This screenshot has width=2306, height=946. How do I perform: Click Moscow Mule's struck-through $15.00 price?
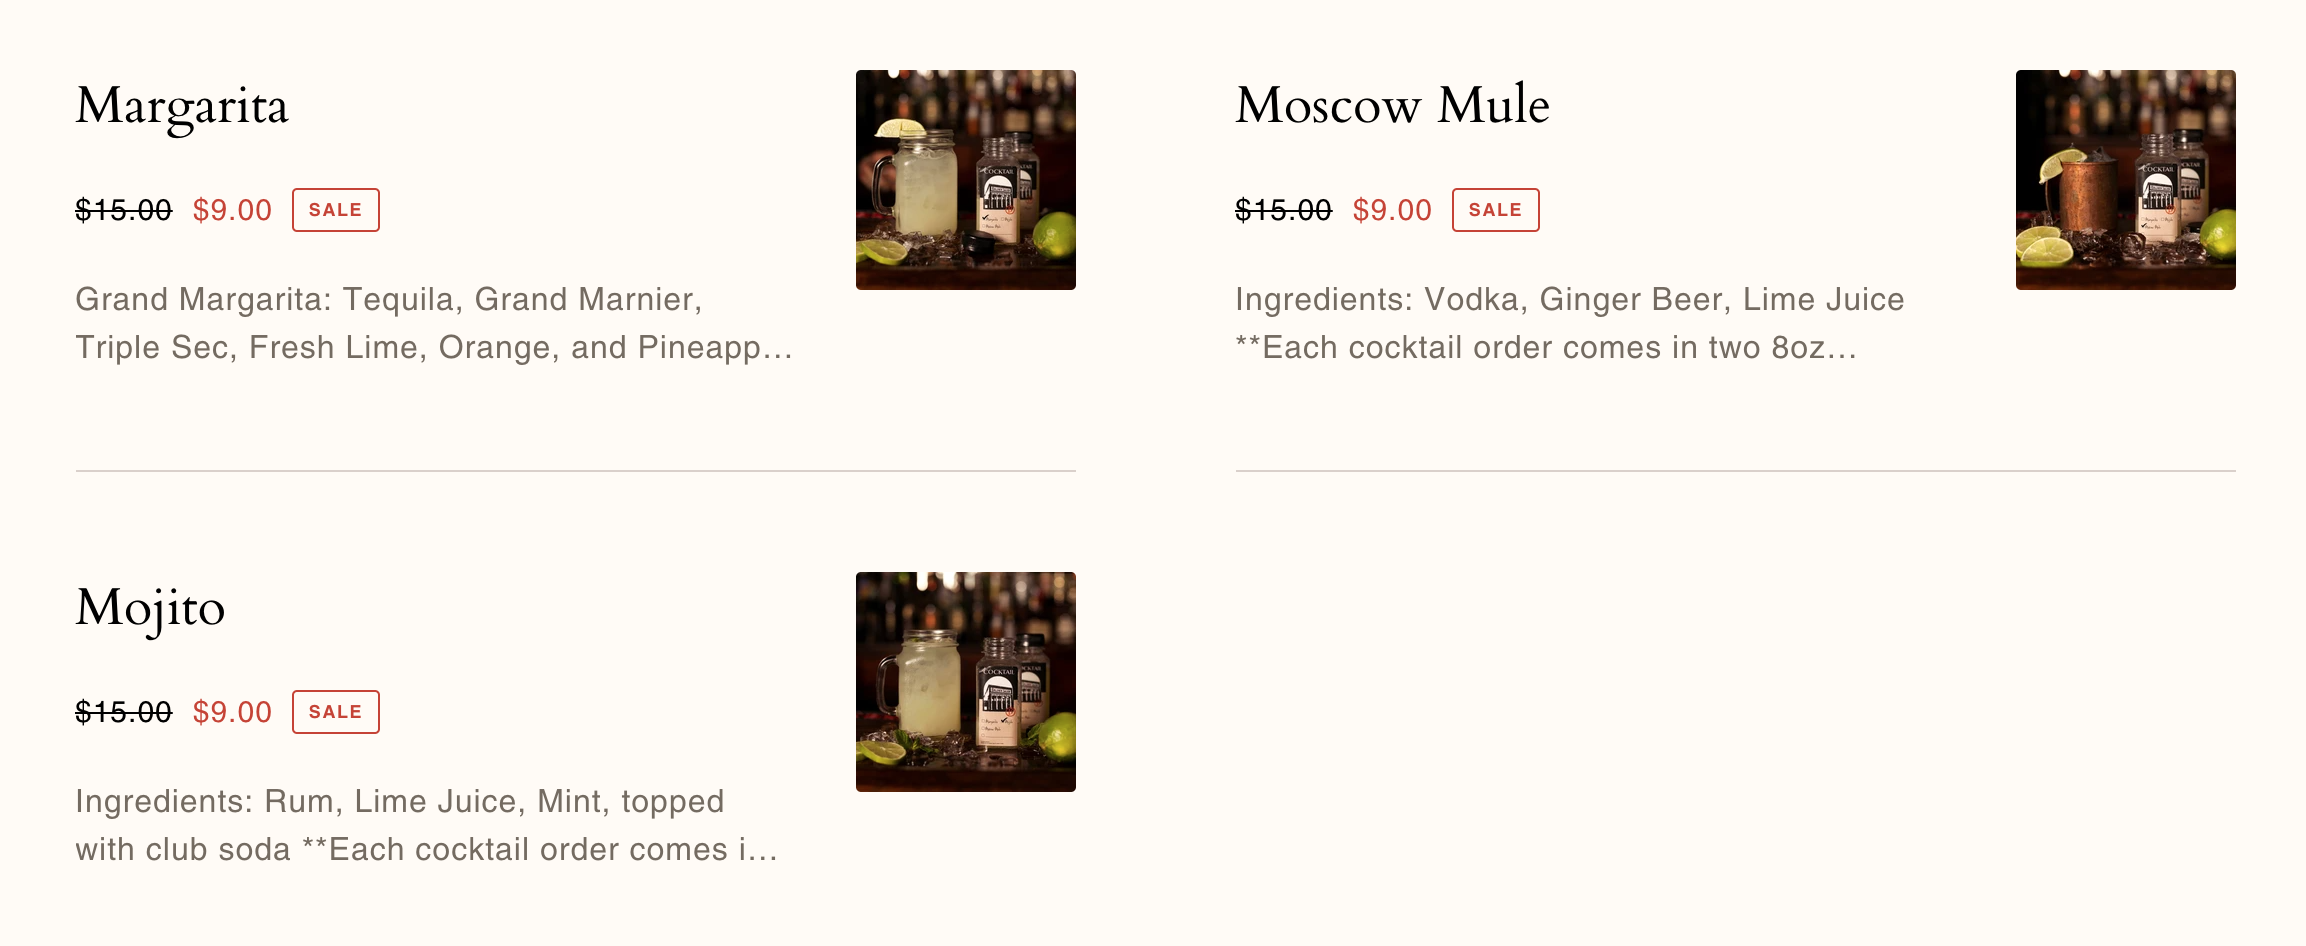click(1284, 210)
